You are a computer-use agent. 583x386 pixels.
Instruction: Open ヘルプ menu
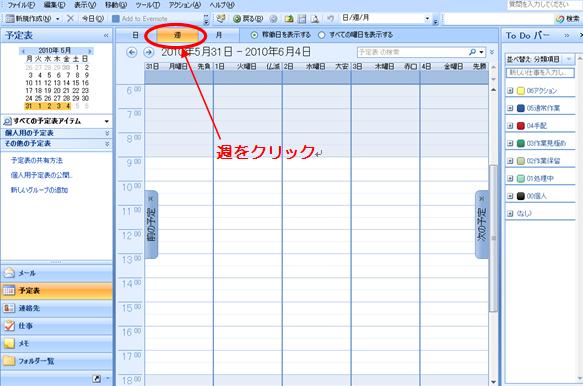pos(222,5)
